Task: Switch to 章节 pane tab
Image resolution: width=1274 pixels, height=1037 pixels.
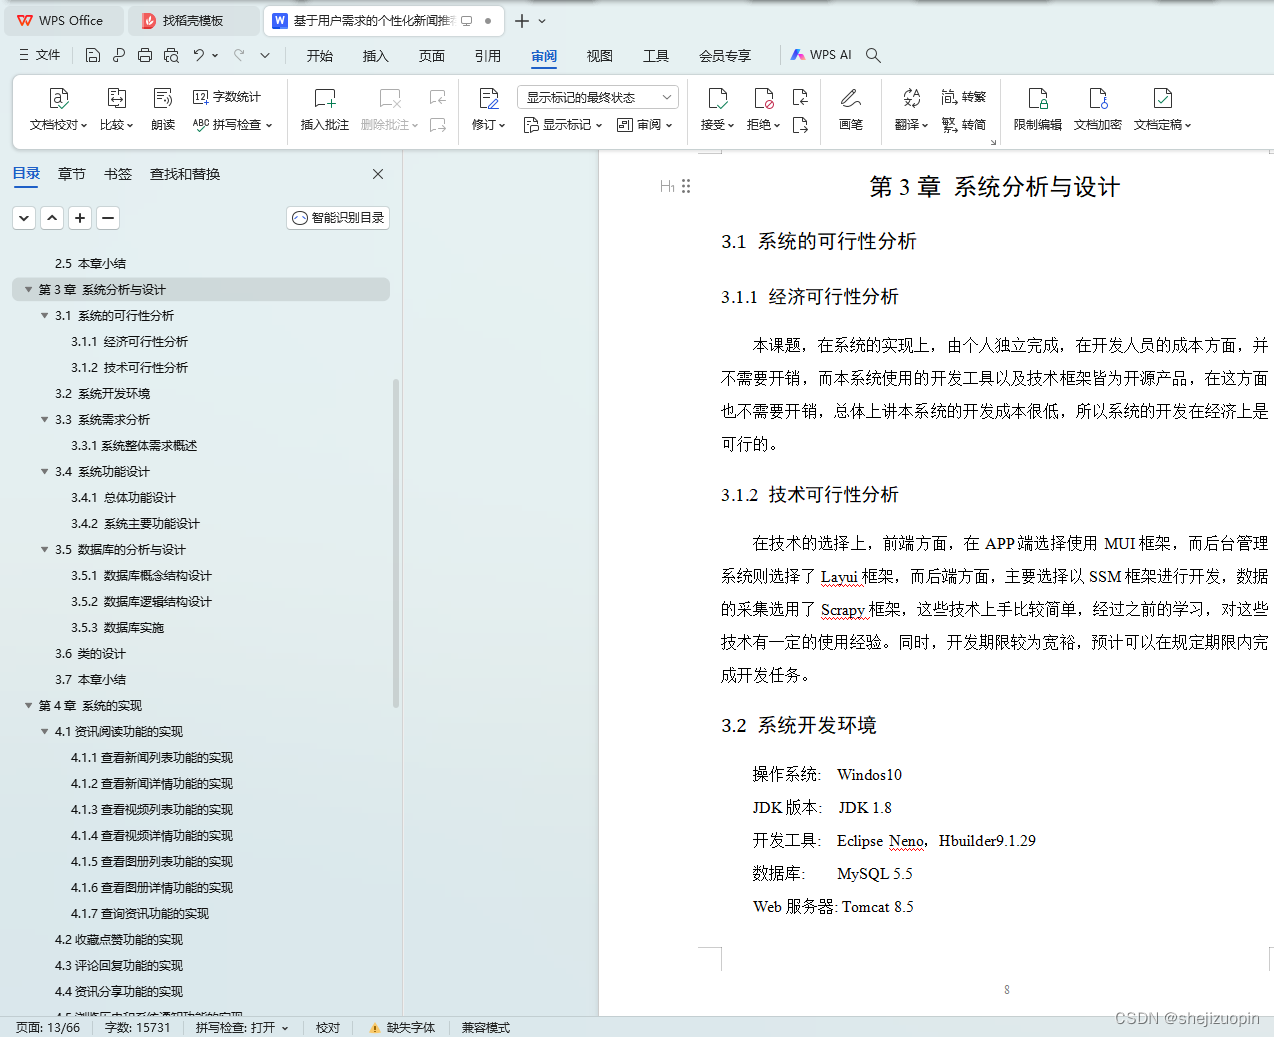Action: tap(72, 174)
